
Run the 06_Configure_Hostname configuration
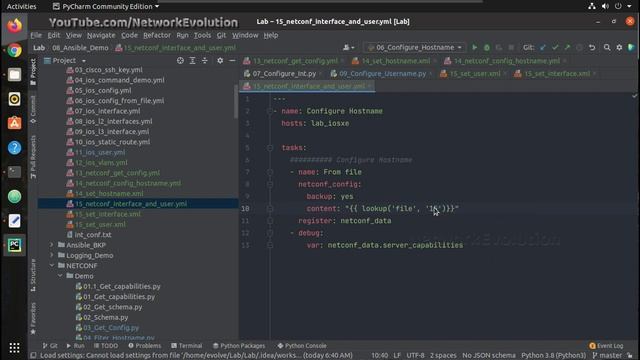coord(474,47)
